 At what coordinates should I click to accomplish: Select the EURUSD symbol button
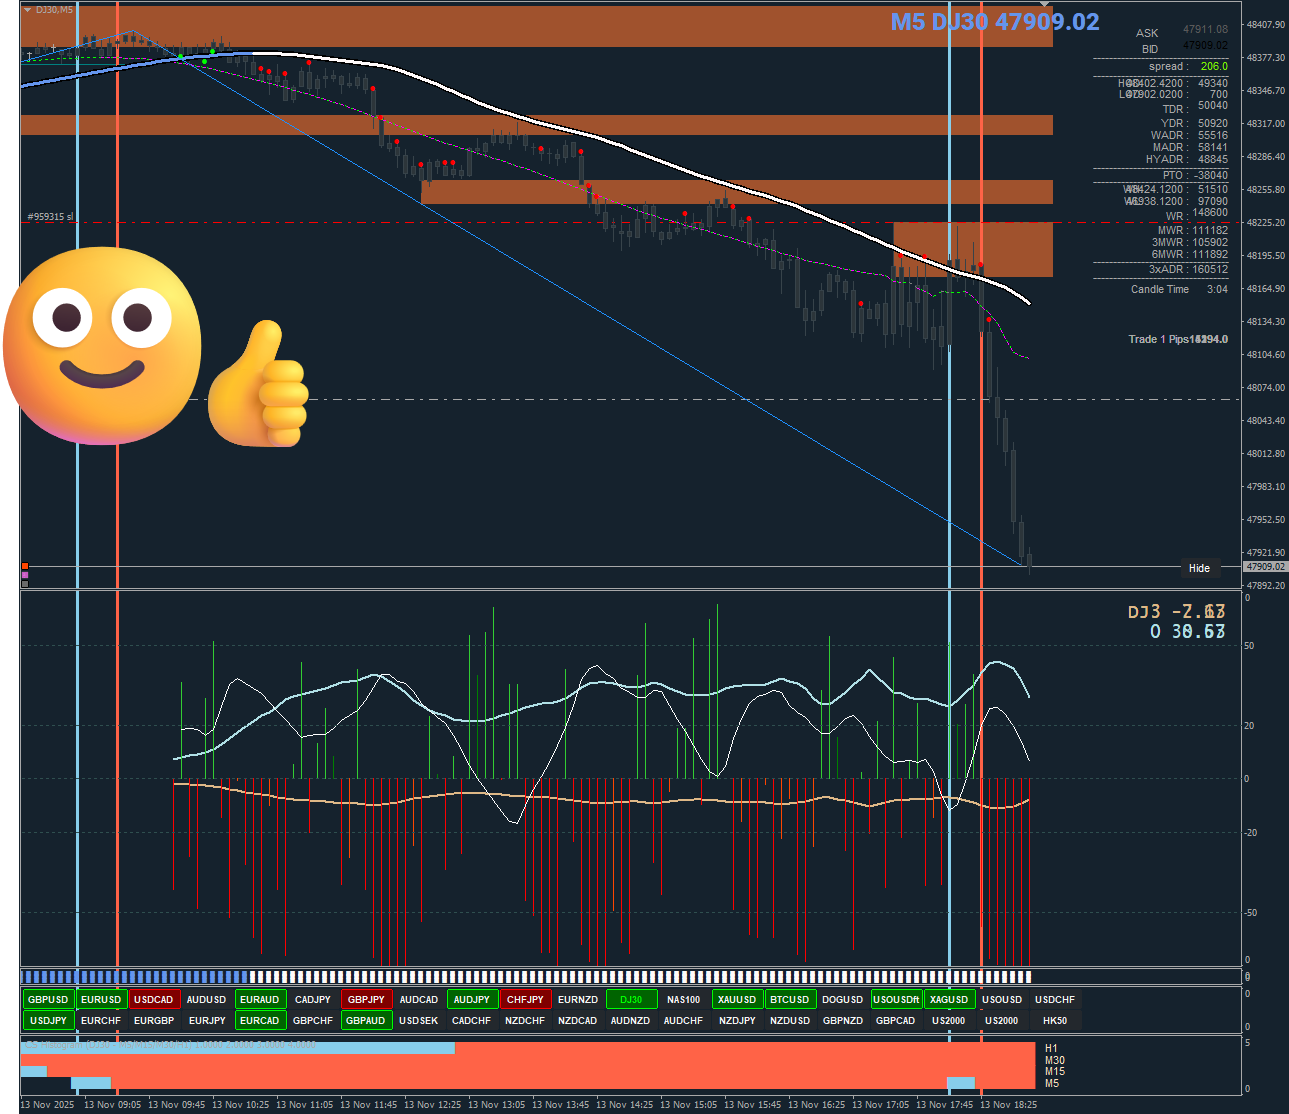[x=101, y=1000]
